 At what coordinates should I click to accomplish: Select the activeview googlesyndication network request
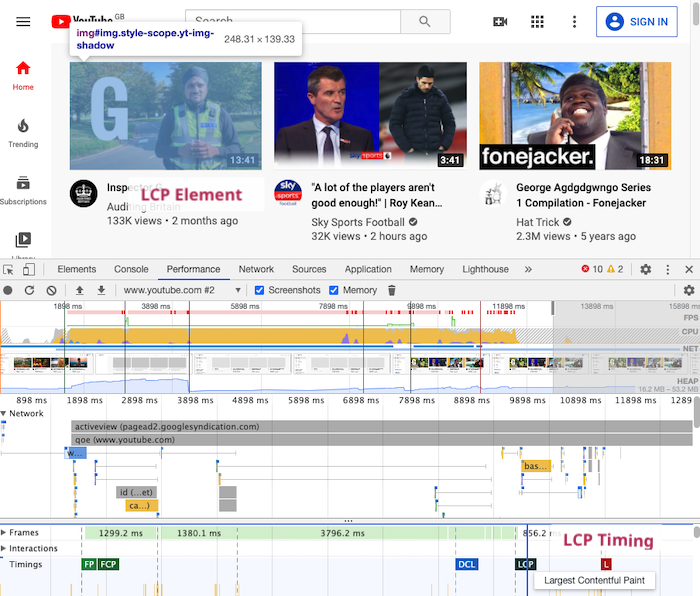(x=382, y=426)
